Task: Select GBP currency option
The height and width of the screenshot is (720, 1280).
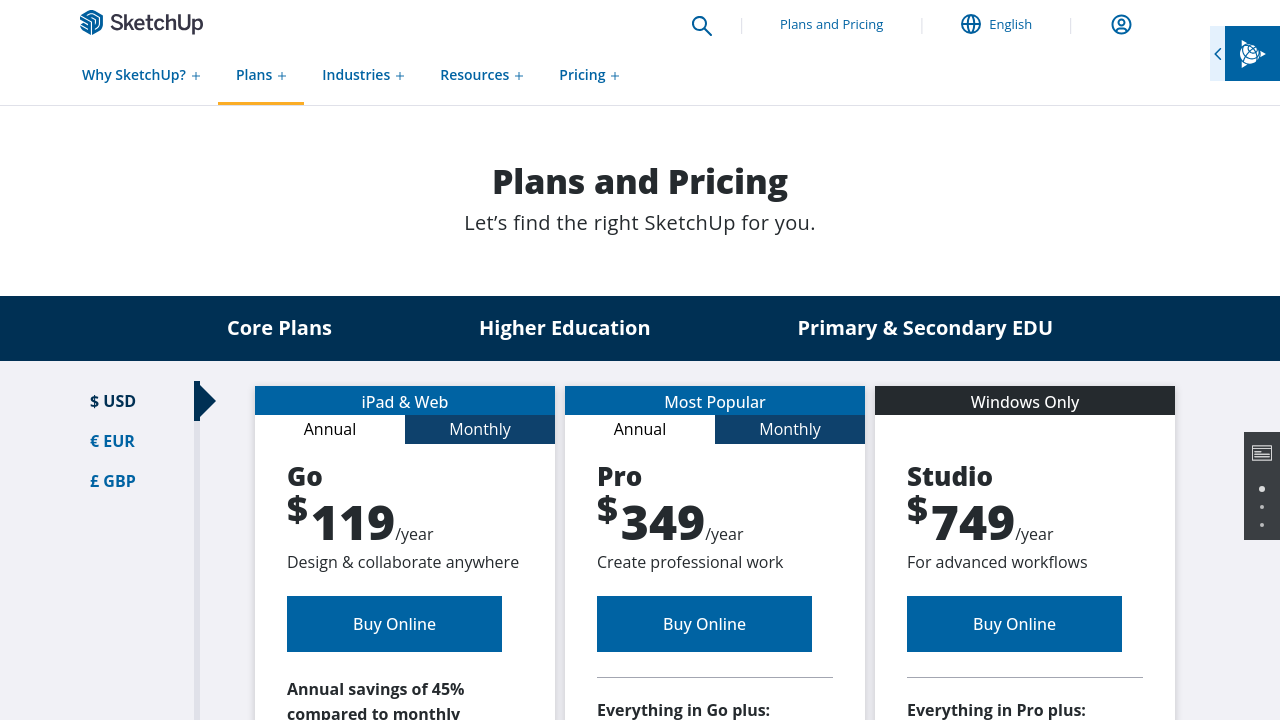Action: pos(113,481)
